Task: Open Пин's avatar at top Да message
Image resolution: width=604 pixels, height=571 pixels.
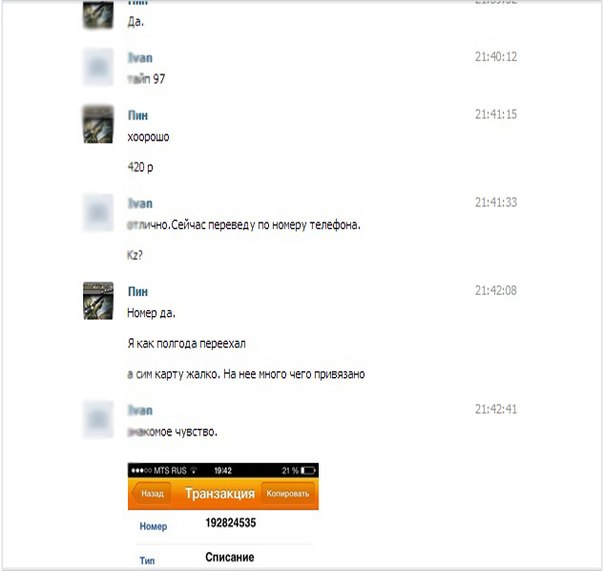Action: (x=98, y=15)
